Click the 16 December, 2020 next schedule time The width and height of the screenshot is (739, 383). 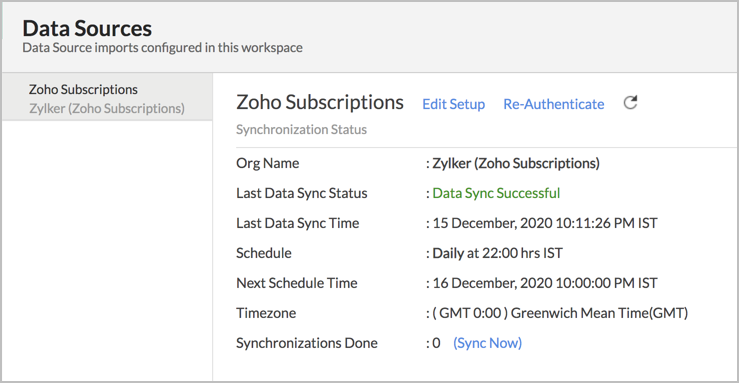pyautogui.click(x=545, y=283)
